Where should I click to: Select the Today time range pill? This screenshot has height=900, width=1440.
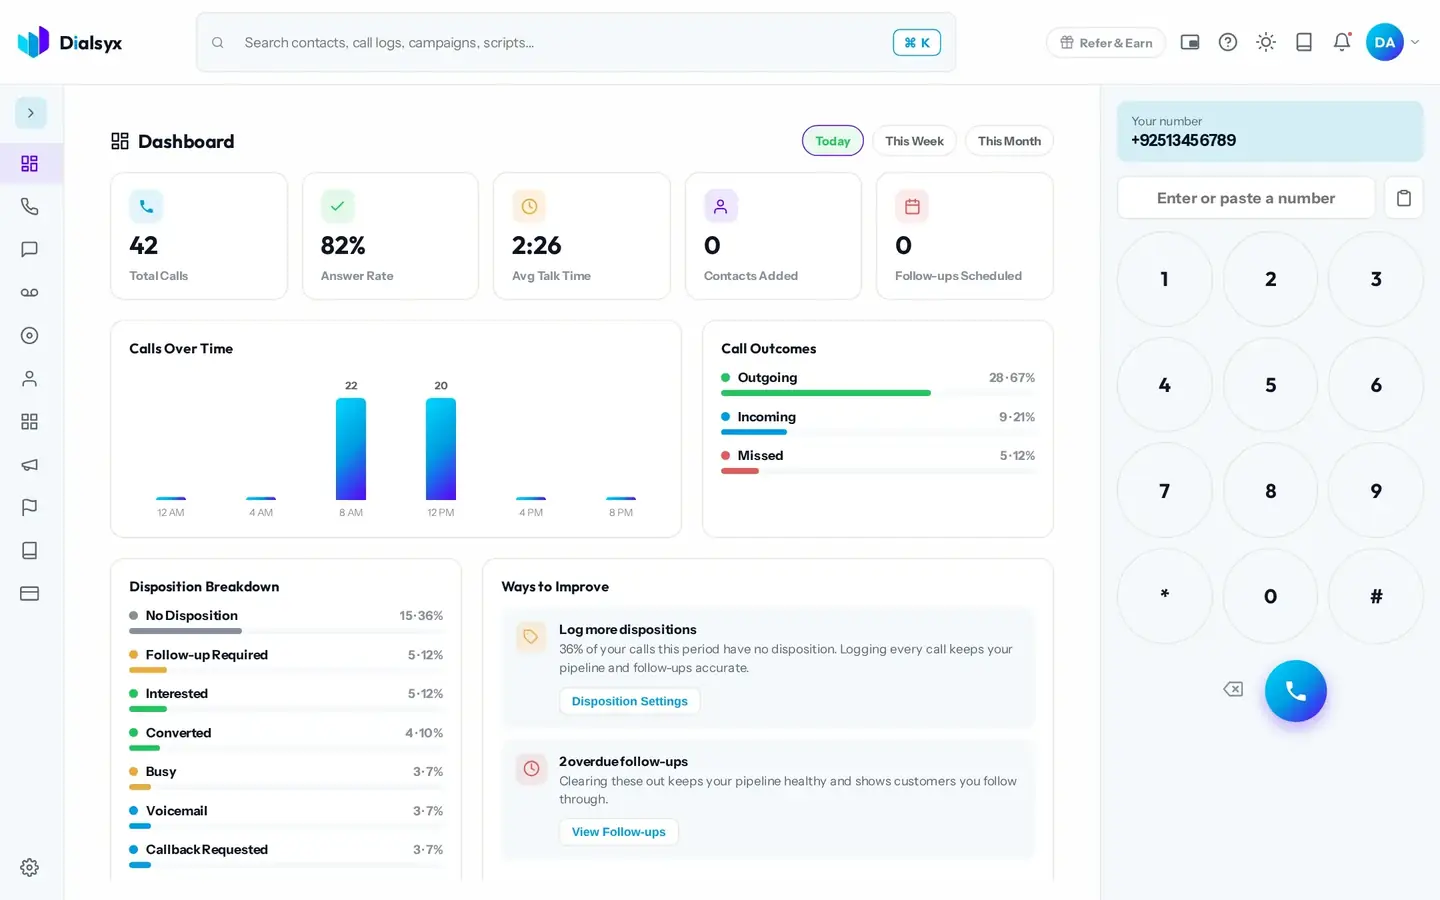[x=832, y=141]
